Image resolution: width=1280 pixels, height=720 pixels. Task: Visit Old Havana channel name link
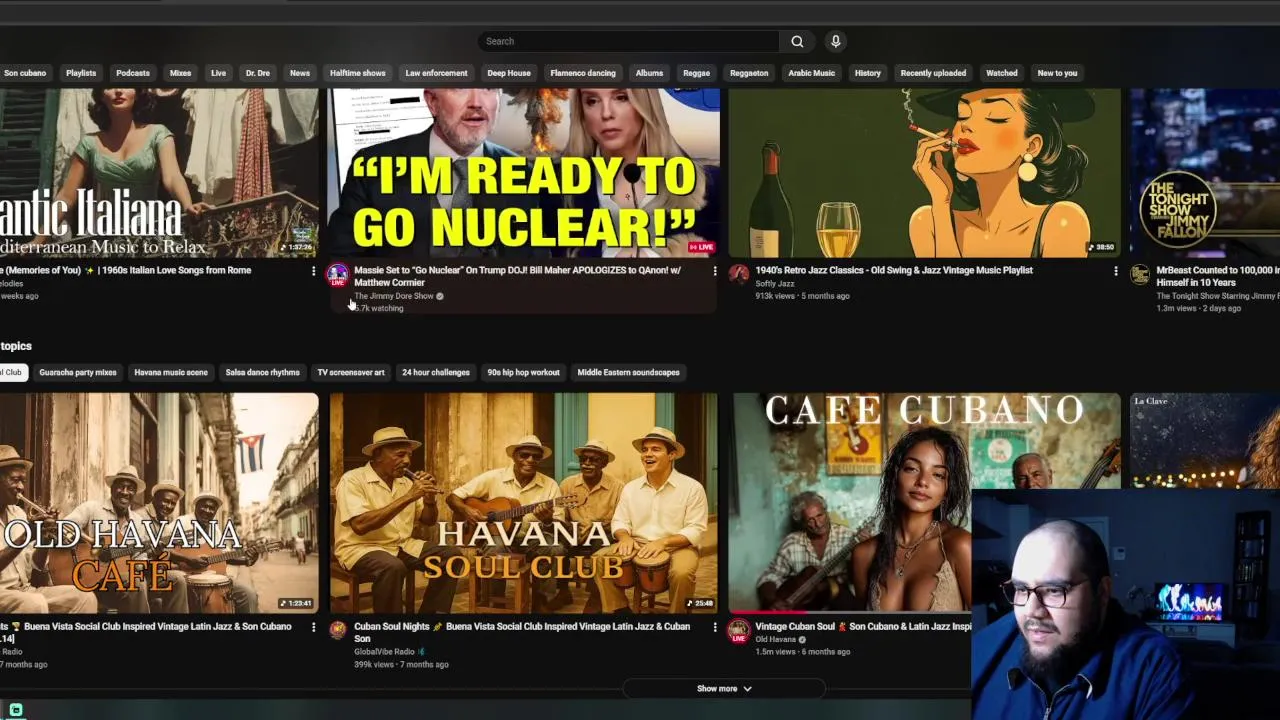[x=775, y=639]
